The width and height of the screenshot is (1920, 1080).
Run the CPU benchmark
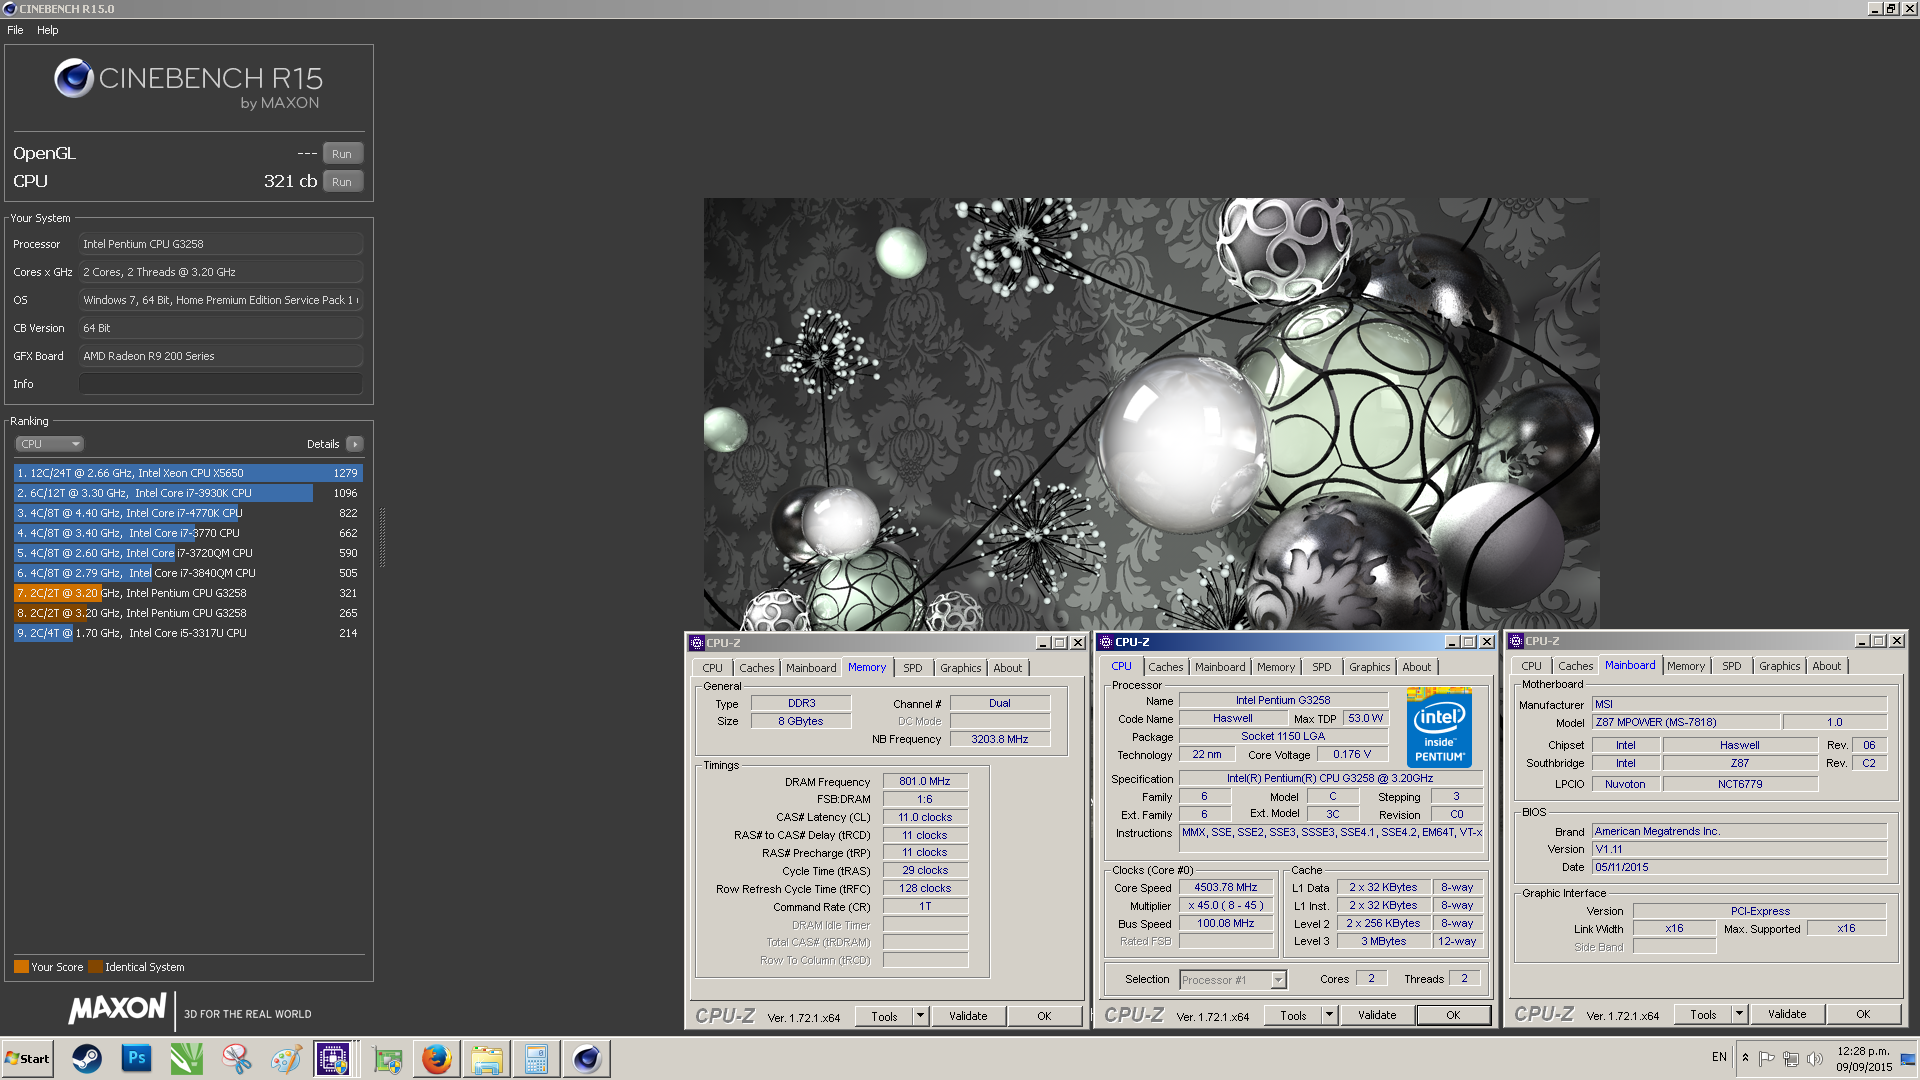pos(342,182)
